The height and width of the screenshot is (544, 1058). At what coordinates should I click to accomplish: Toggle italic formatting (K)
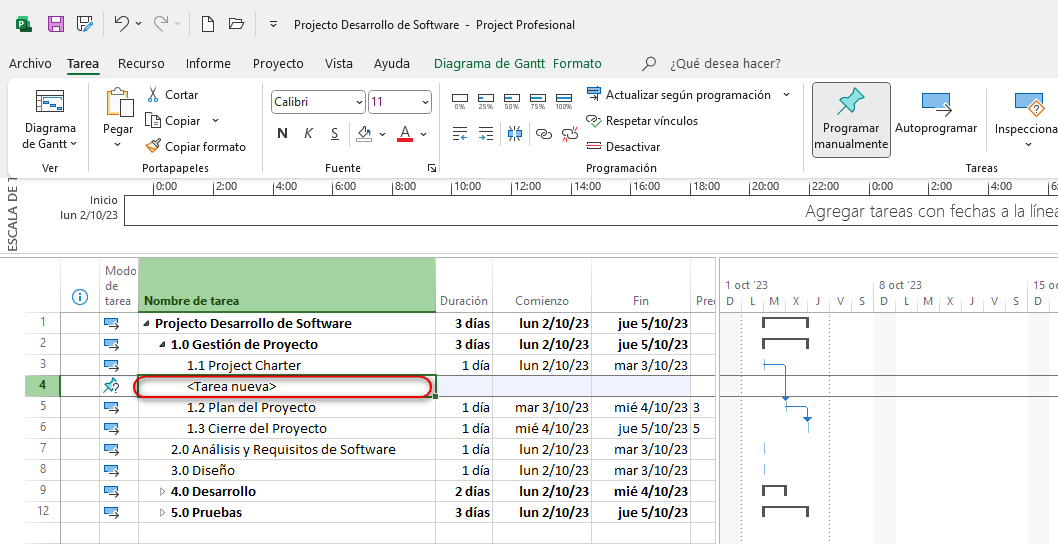pos(308,134)
